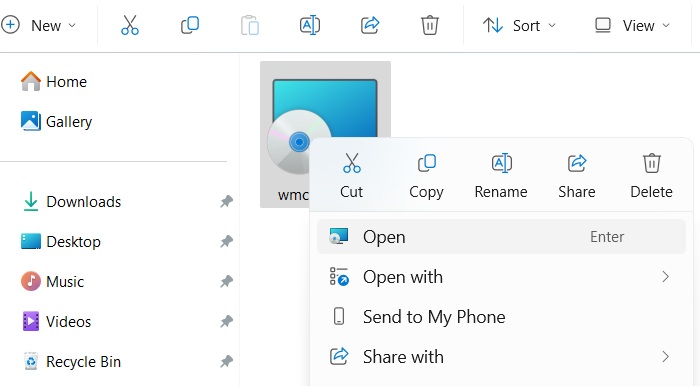Choose Delete in the context menu
Image resolution: width=700 pixels, height=386 pixels.
tap(651, 175)
